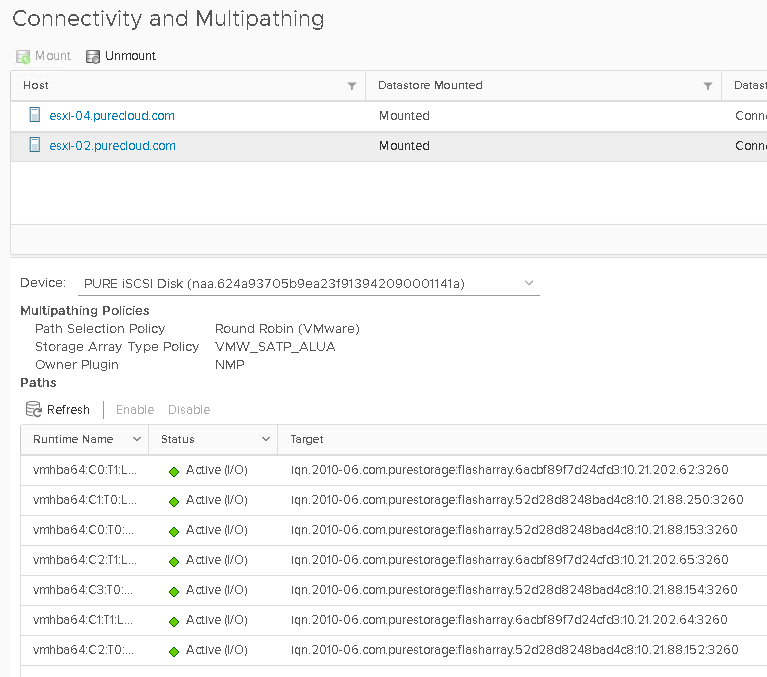Sort by Target column header
The image size is (767, 677).
(307, 439)
